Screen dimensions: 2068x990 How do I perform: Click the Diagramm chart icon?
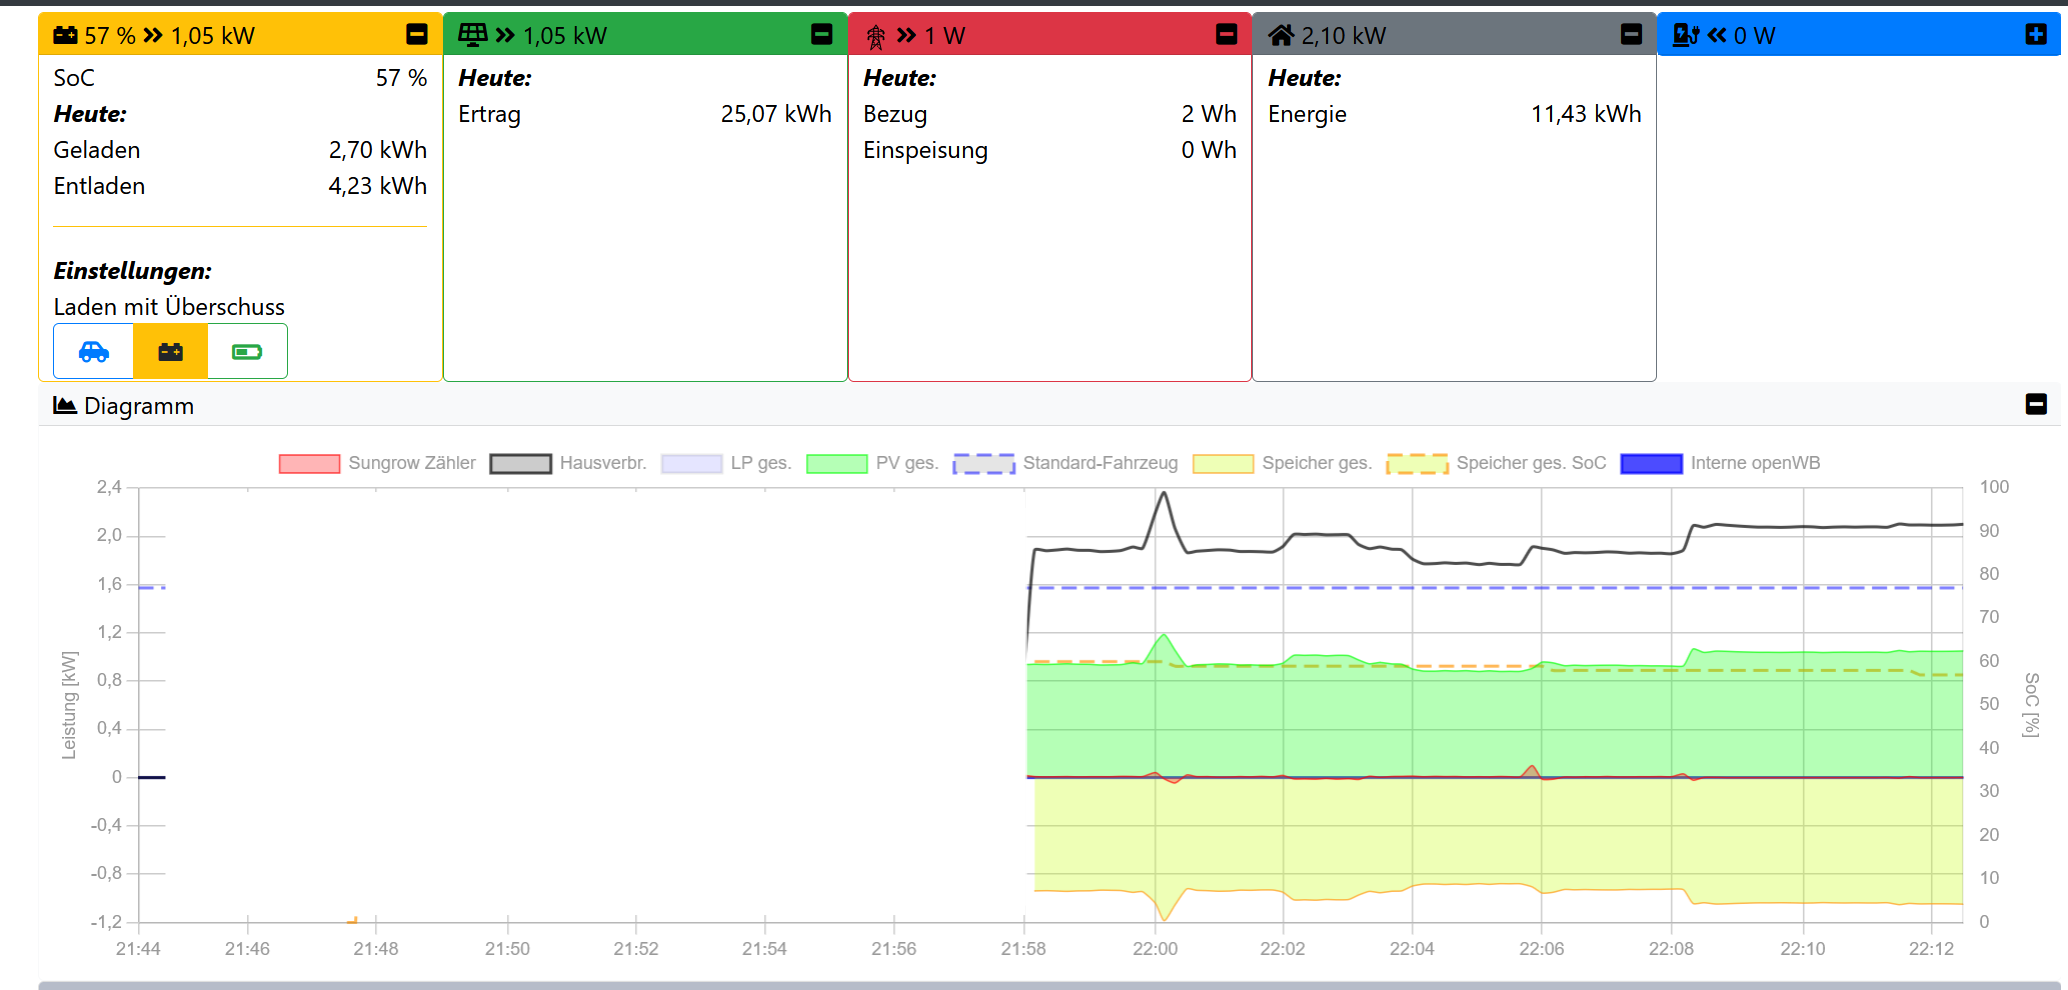[65, 406]
